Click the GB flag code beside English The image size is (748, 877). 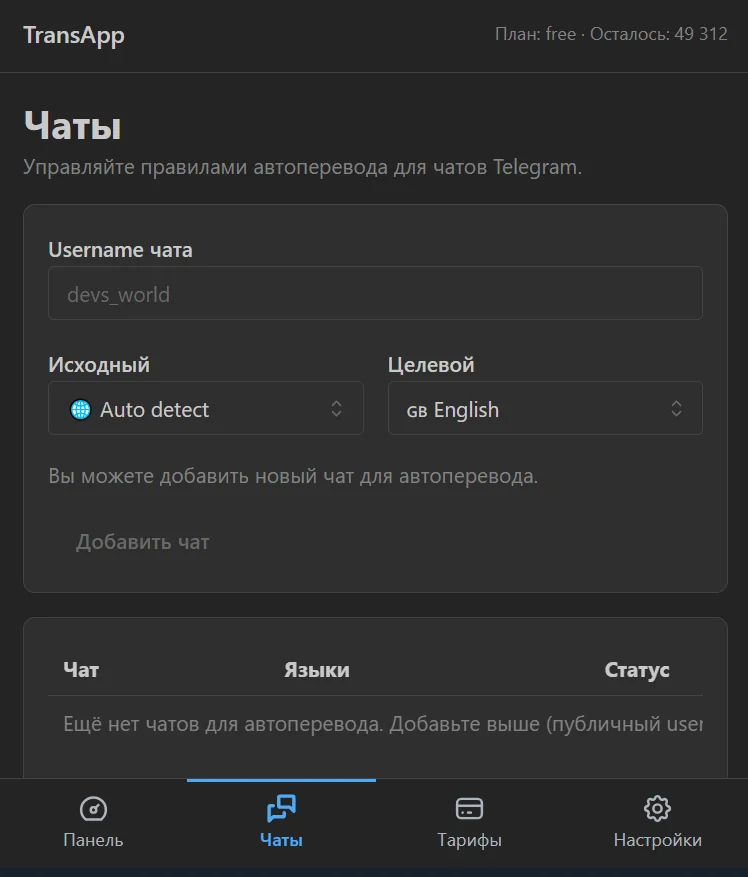(x=417, y=411)
